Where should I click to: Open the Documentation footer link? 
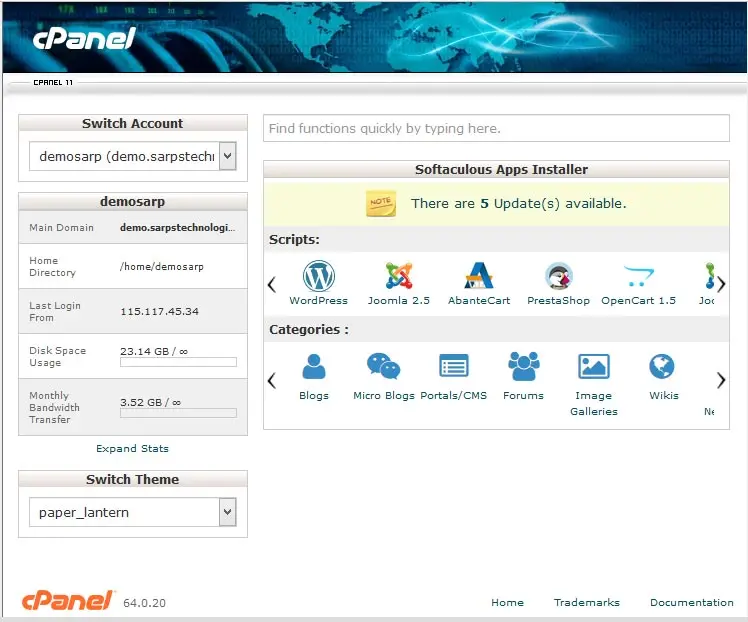tap(691, 603)
